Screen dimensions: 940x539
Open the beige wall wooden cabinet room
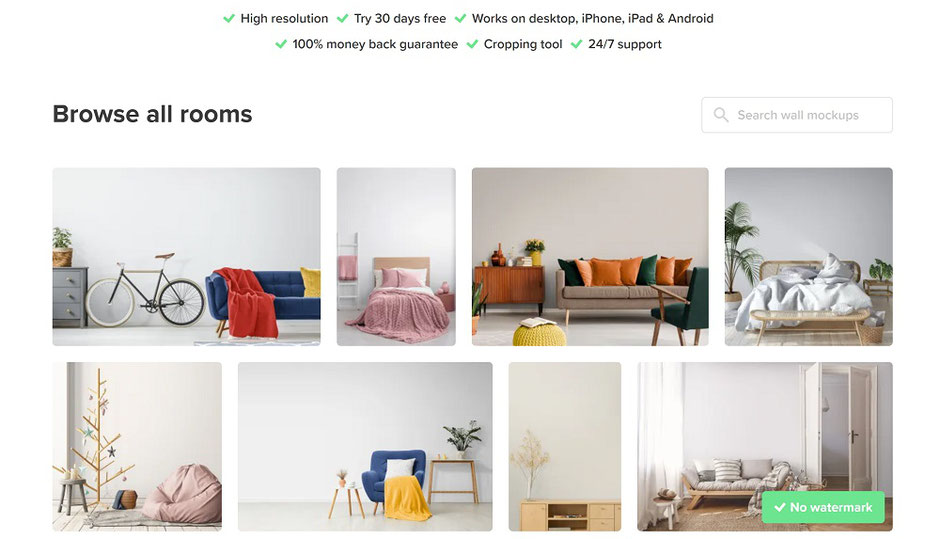pos(565,447)
